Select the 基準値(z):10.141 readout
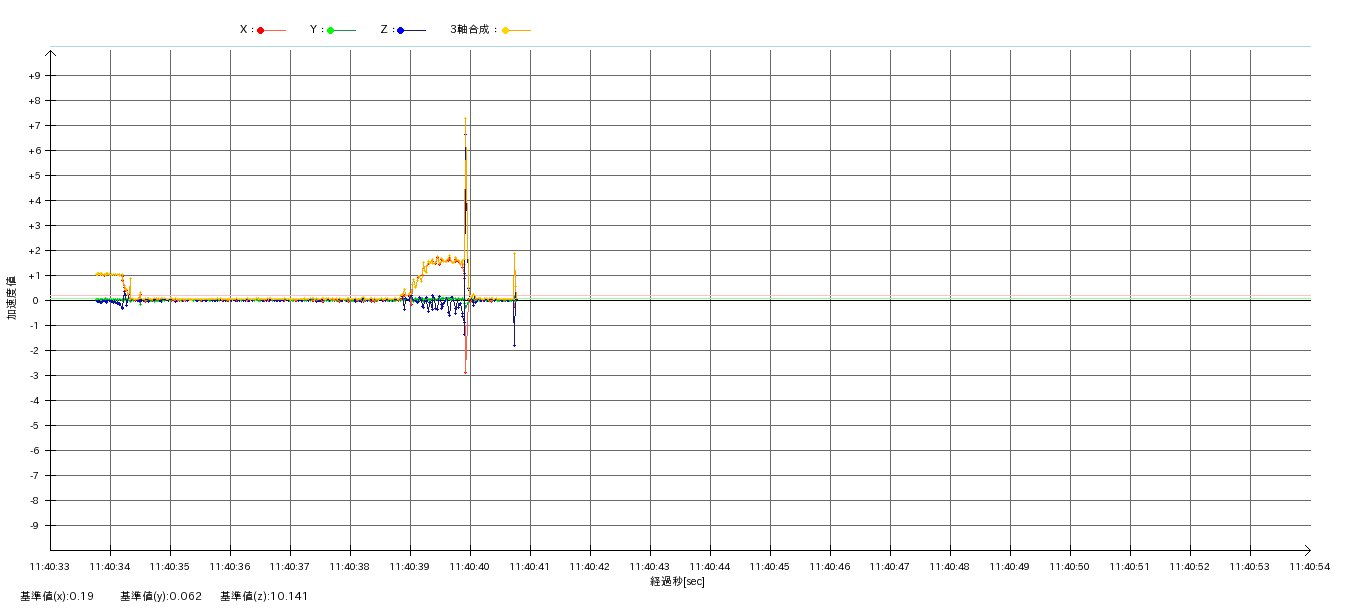 264,597
